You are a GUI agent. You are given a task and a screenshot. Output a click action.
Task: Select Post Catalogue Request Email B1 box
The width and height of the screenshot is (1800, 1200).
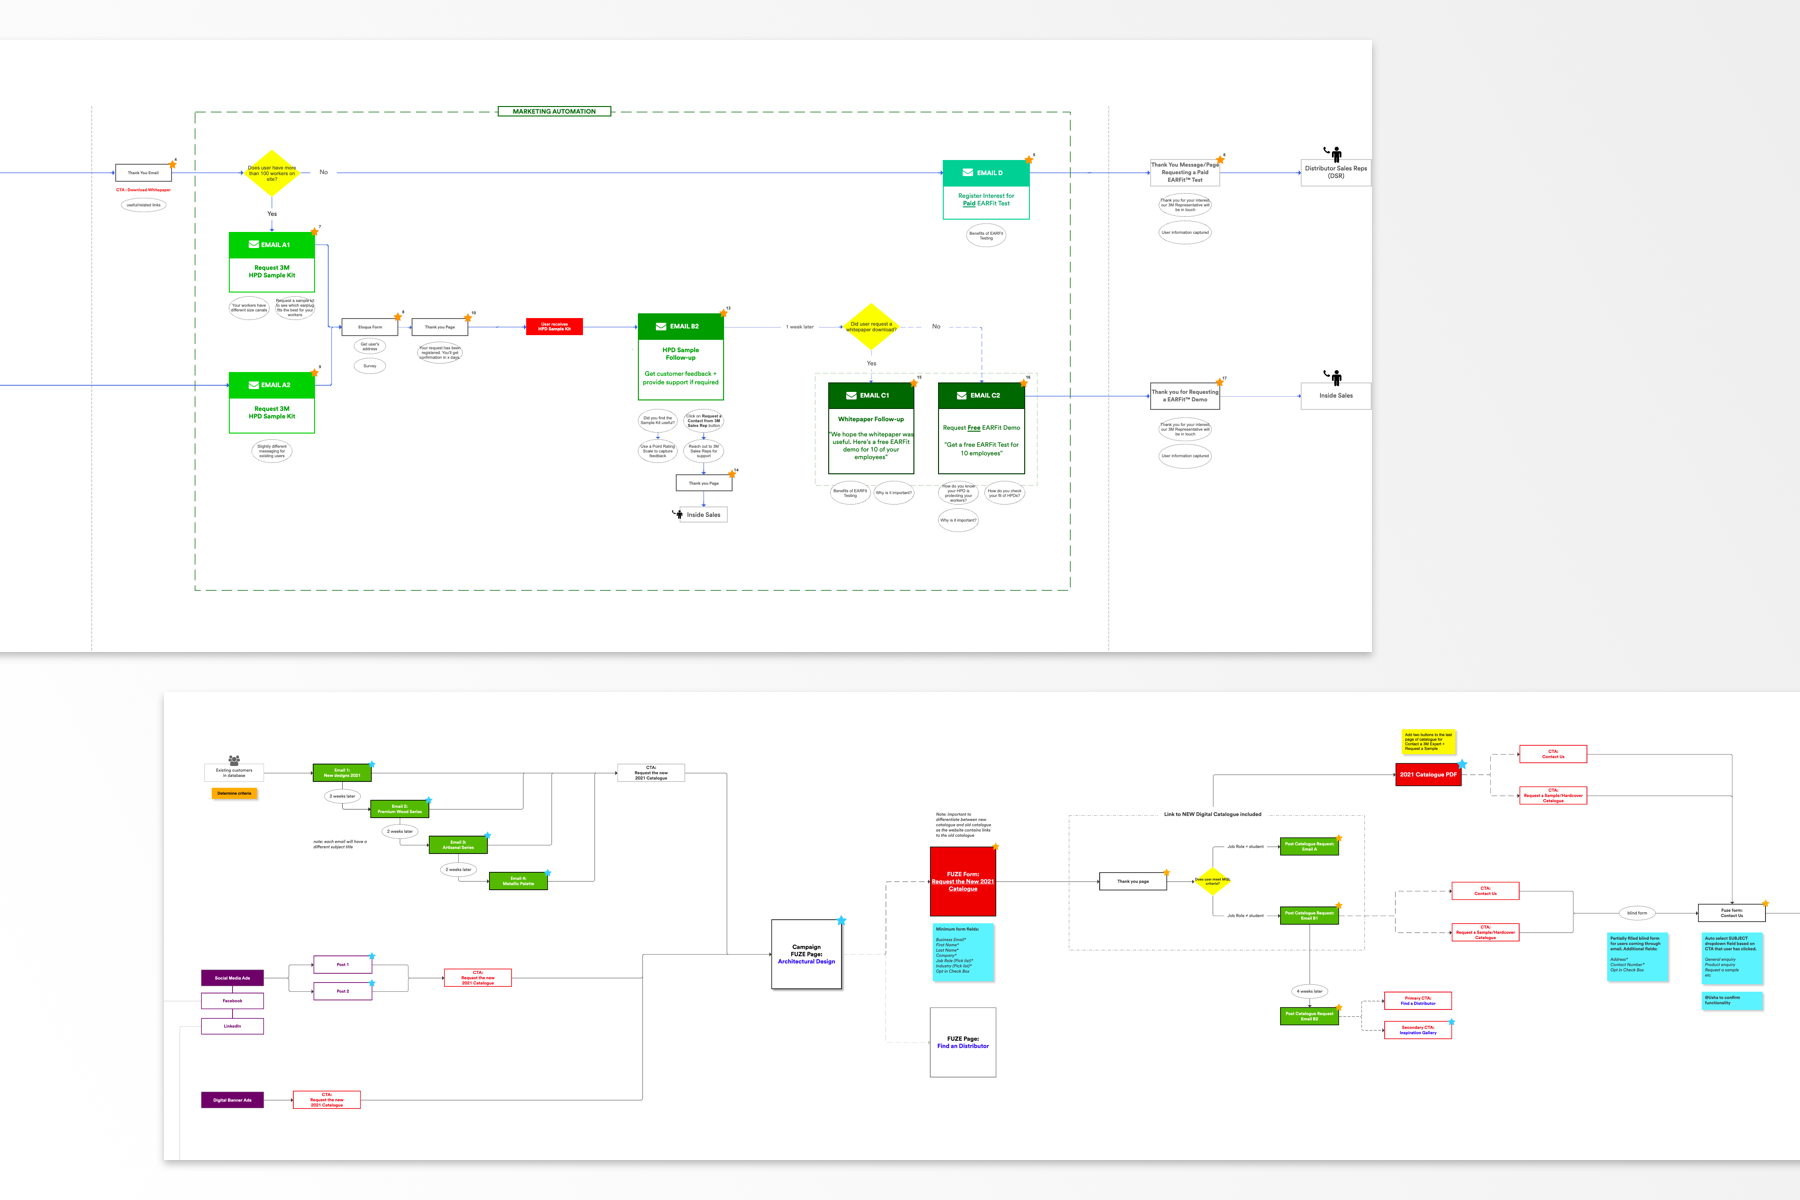[x=1309, y=915]
